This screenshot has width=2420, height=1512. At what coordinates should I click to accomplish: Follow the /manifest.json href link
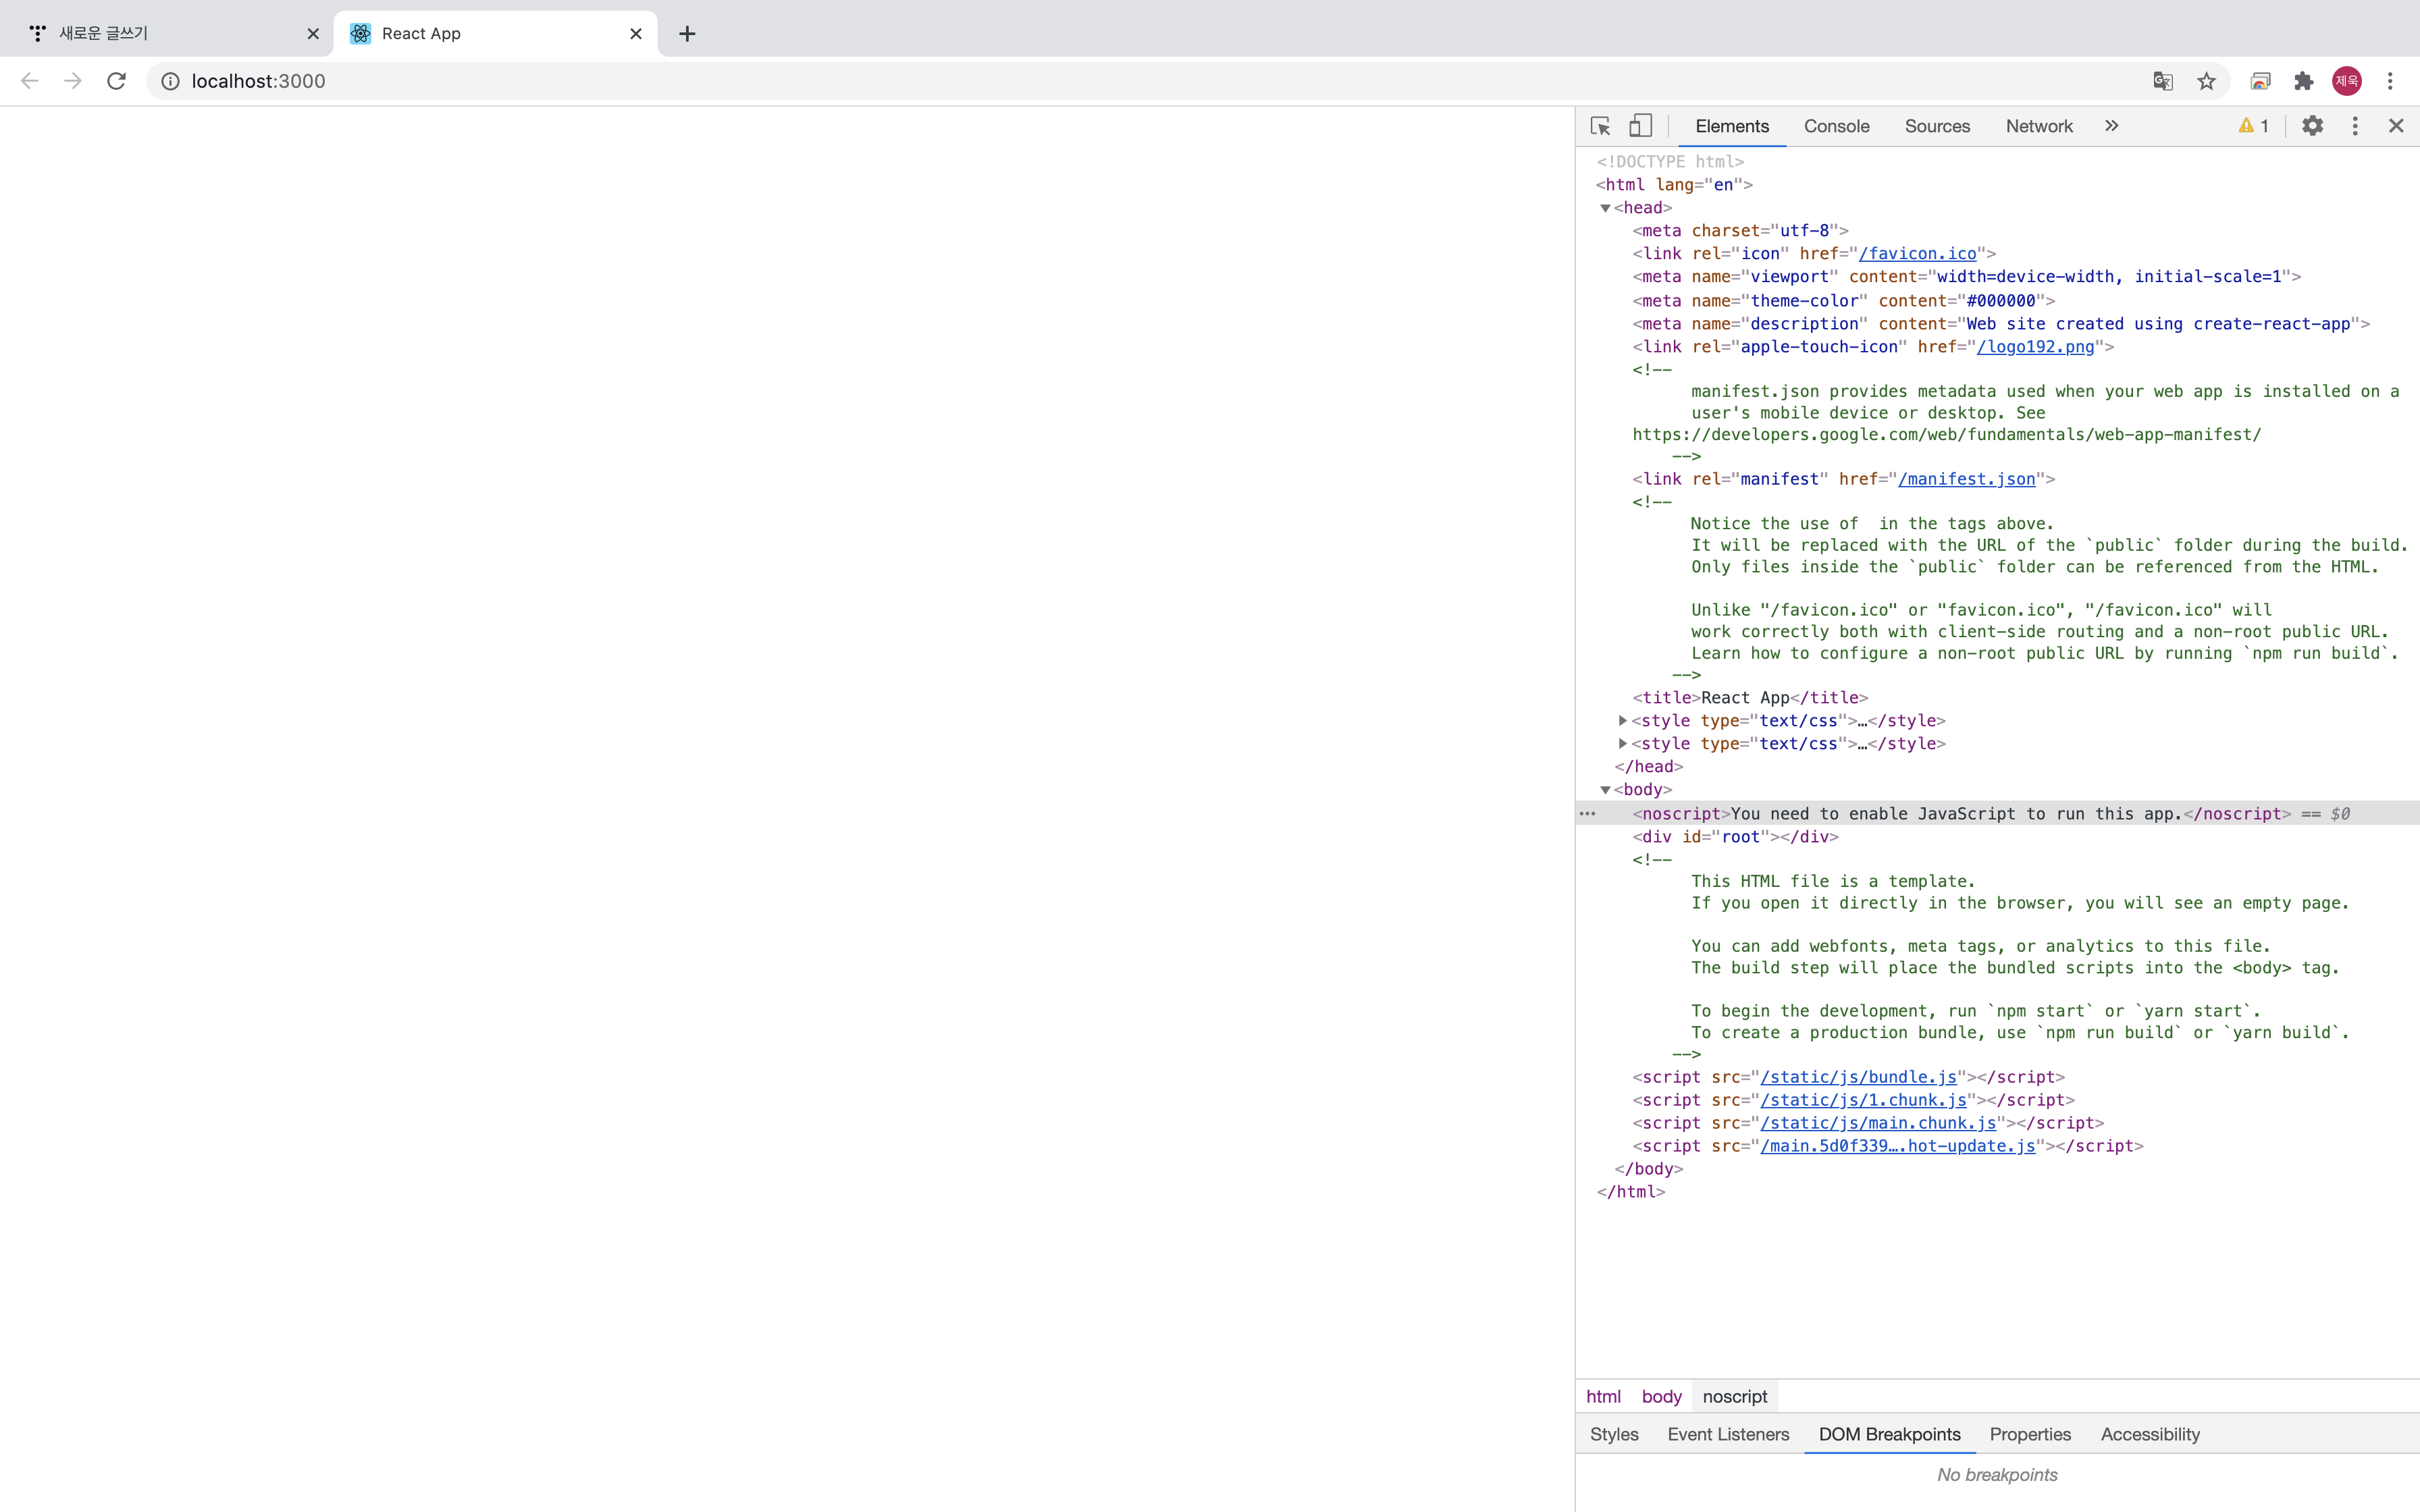click(1966, 479)
